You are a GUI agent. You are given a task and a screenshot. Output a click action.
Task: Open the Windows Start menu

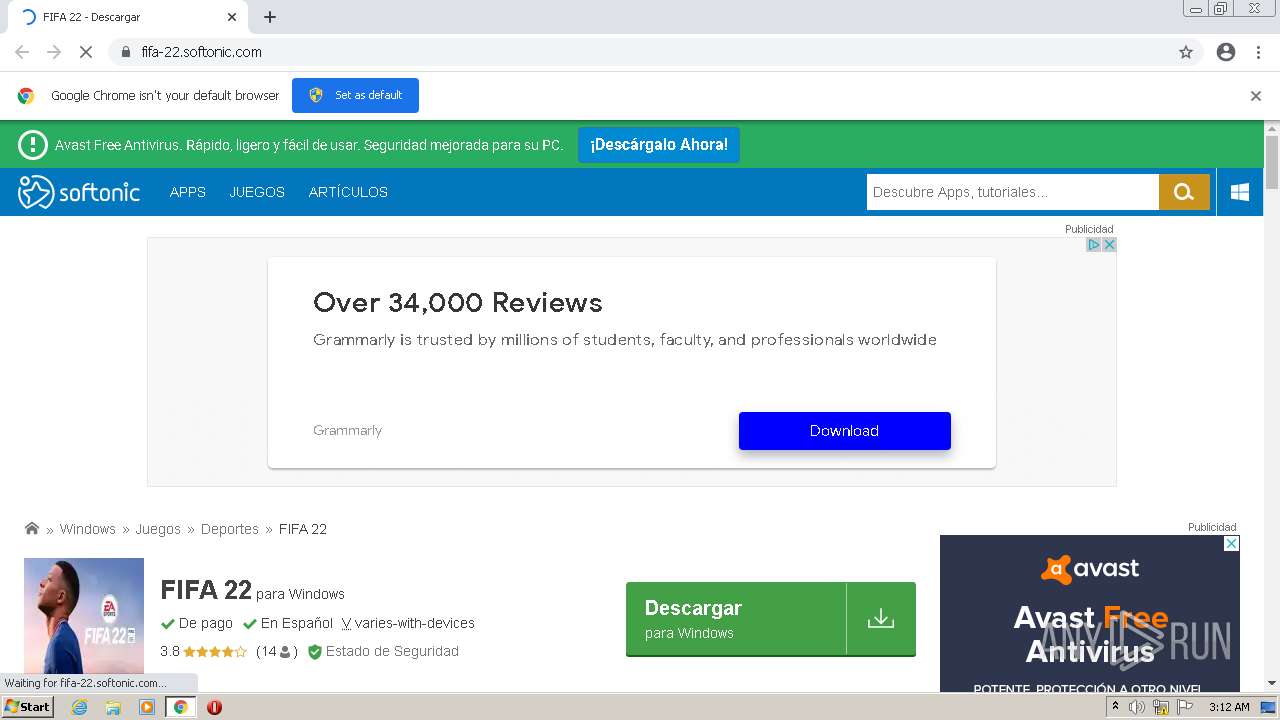point(28,707)
